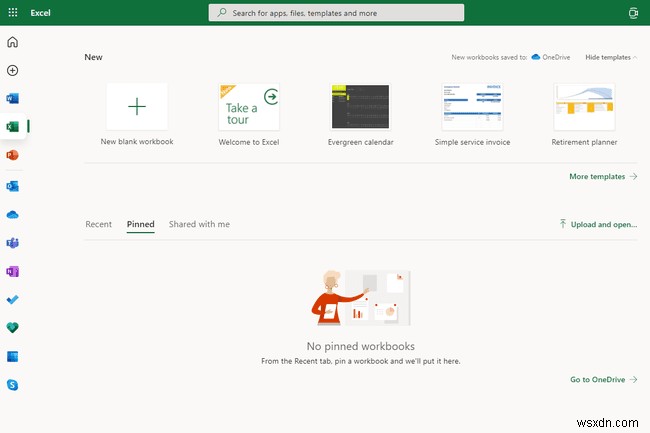Click the Excel title in header
The image size is (650, 433).
point(40,13)
